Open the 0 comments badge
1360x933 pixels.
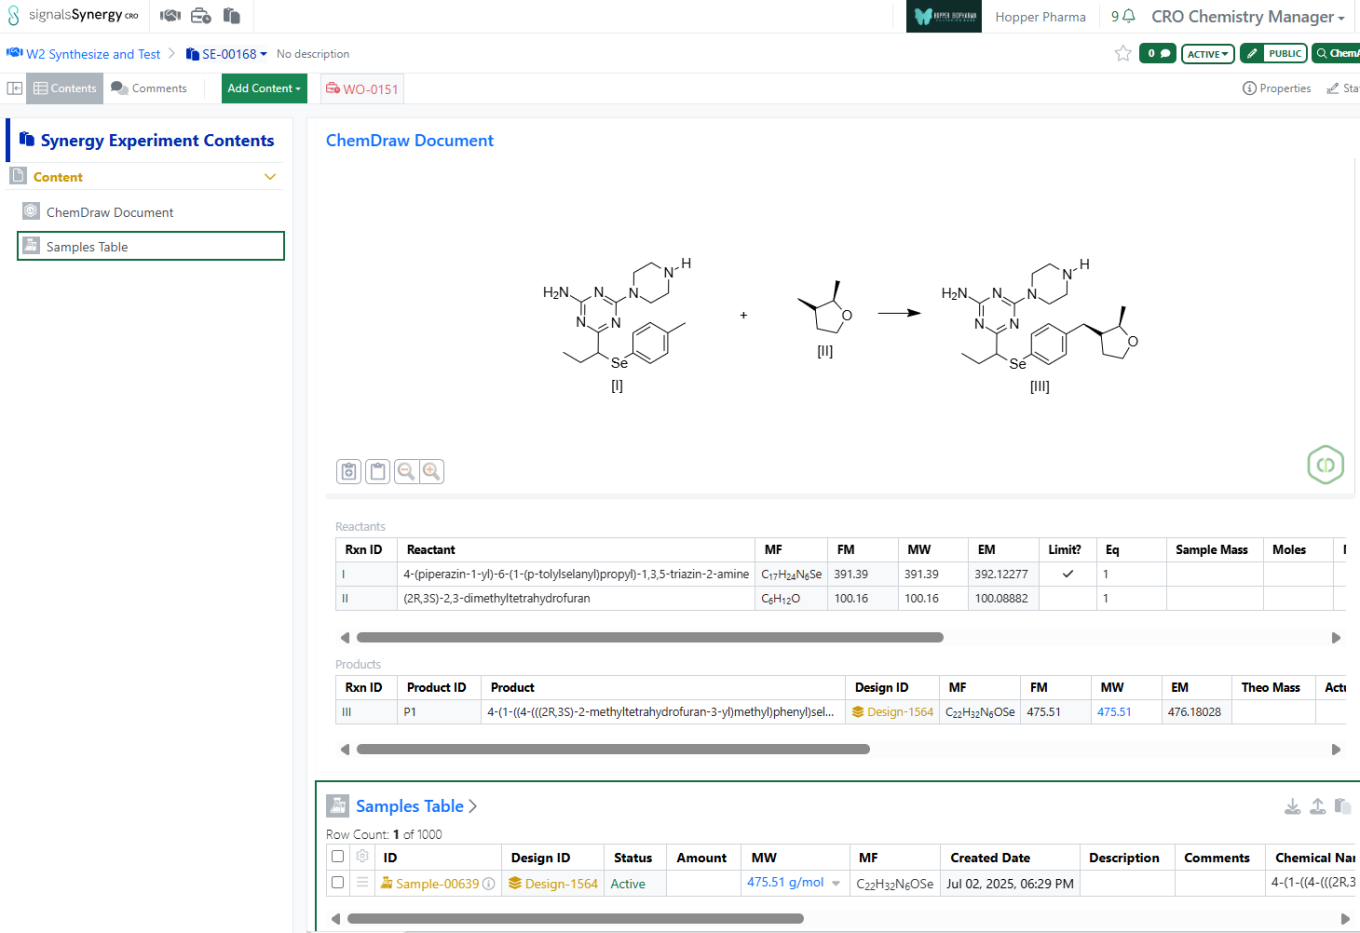[x=1157, y=53]
